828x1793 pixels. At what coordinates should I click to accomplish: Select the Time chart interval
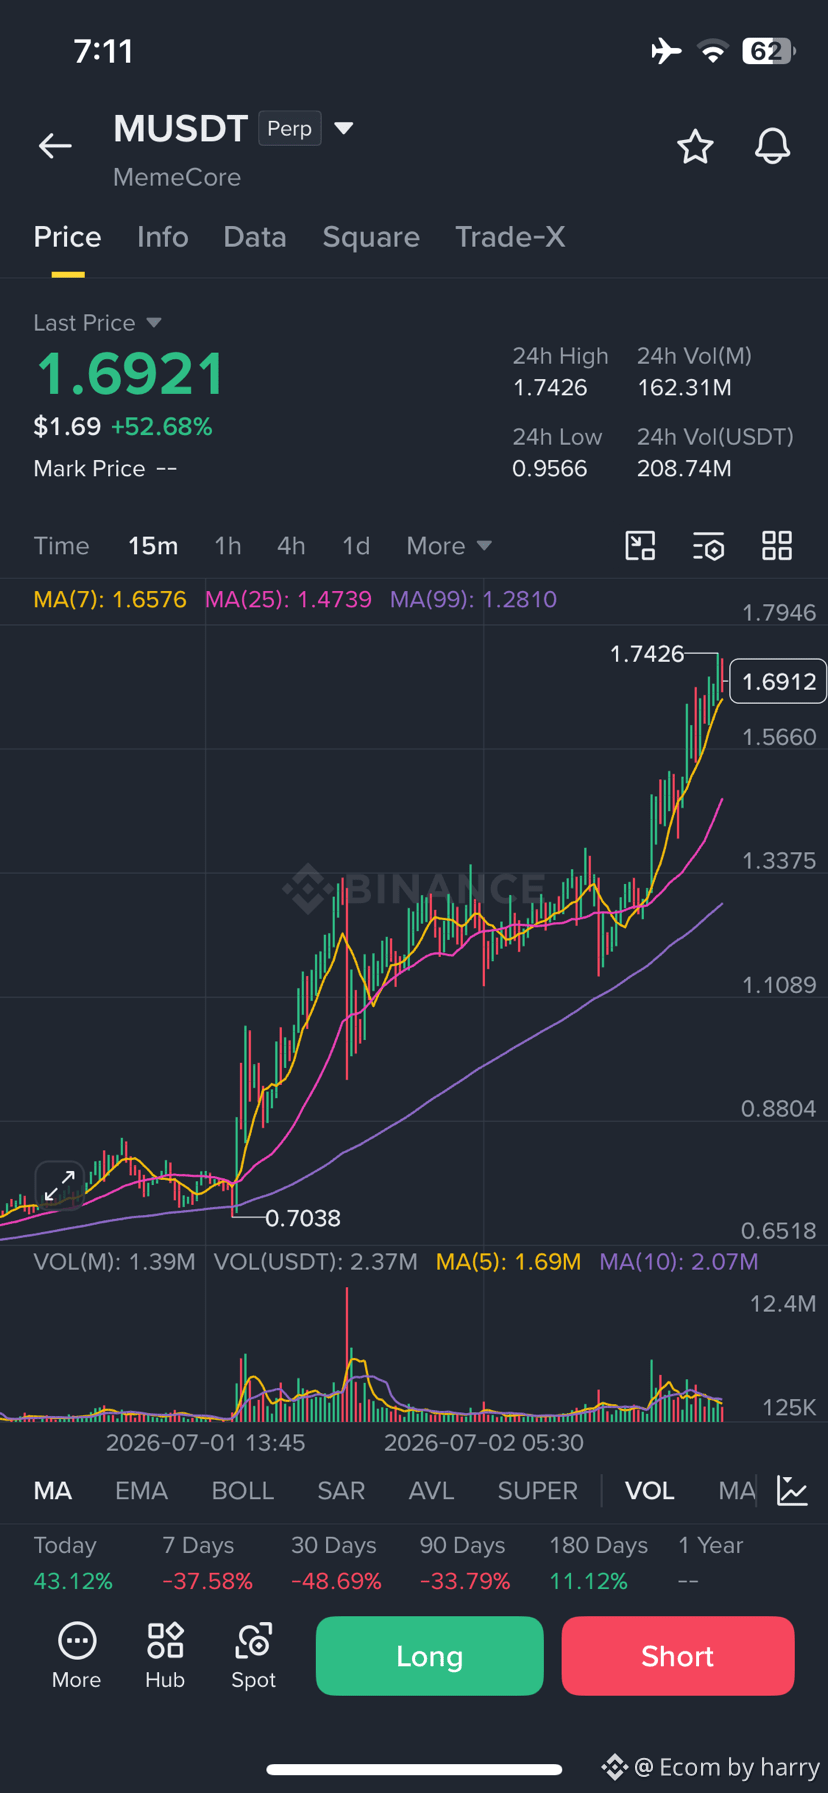pos(61,546)
